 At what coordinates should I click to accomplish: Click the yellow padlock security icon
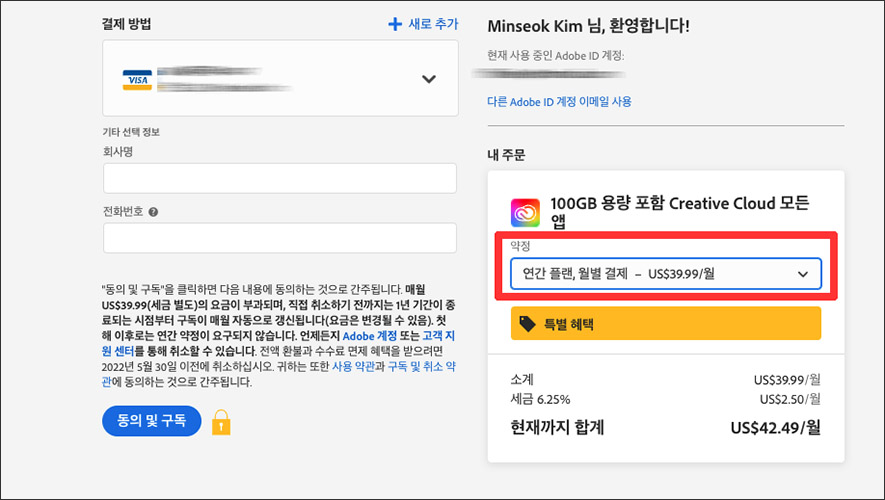[x=221, y=422]
